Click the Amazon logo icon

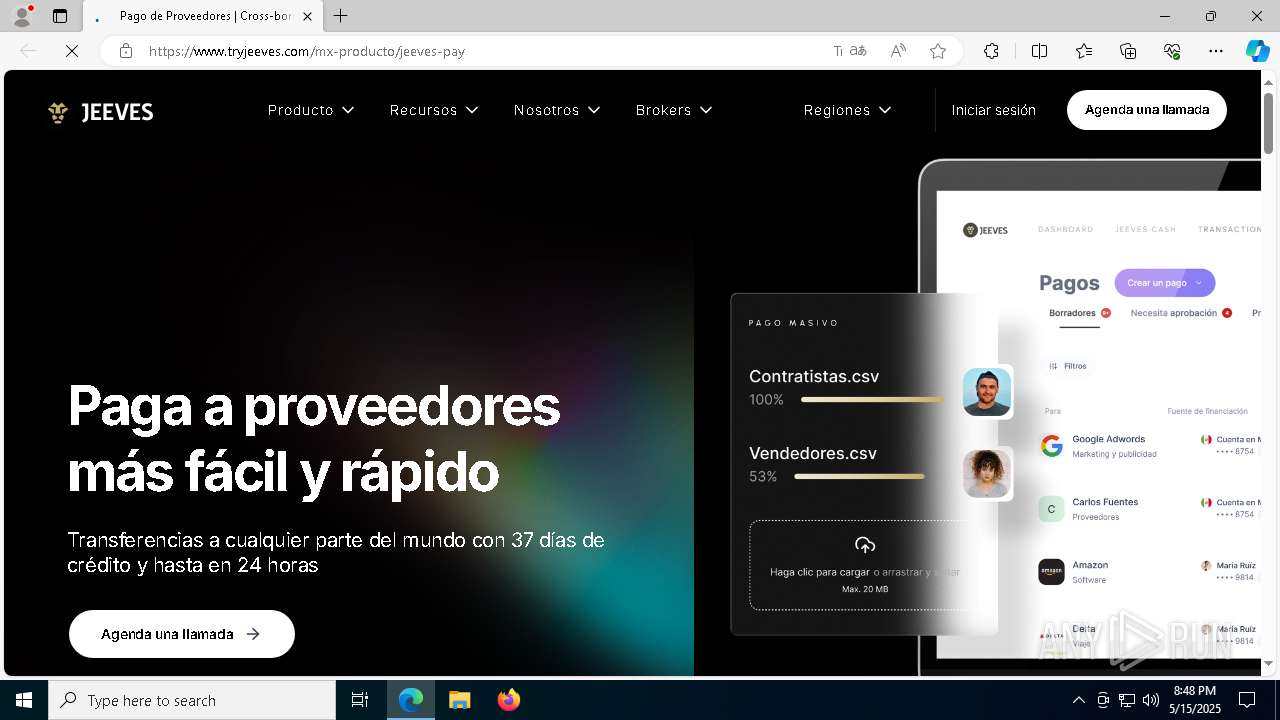pos(1051,572)
